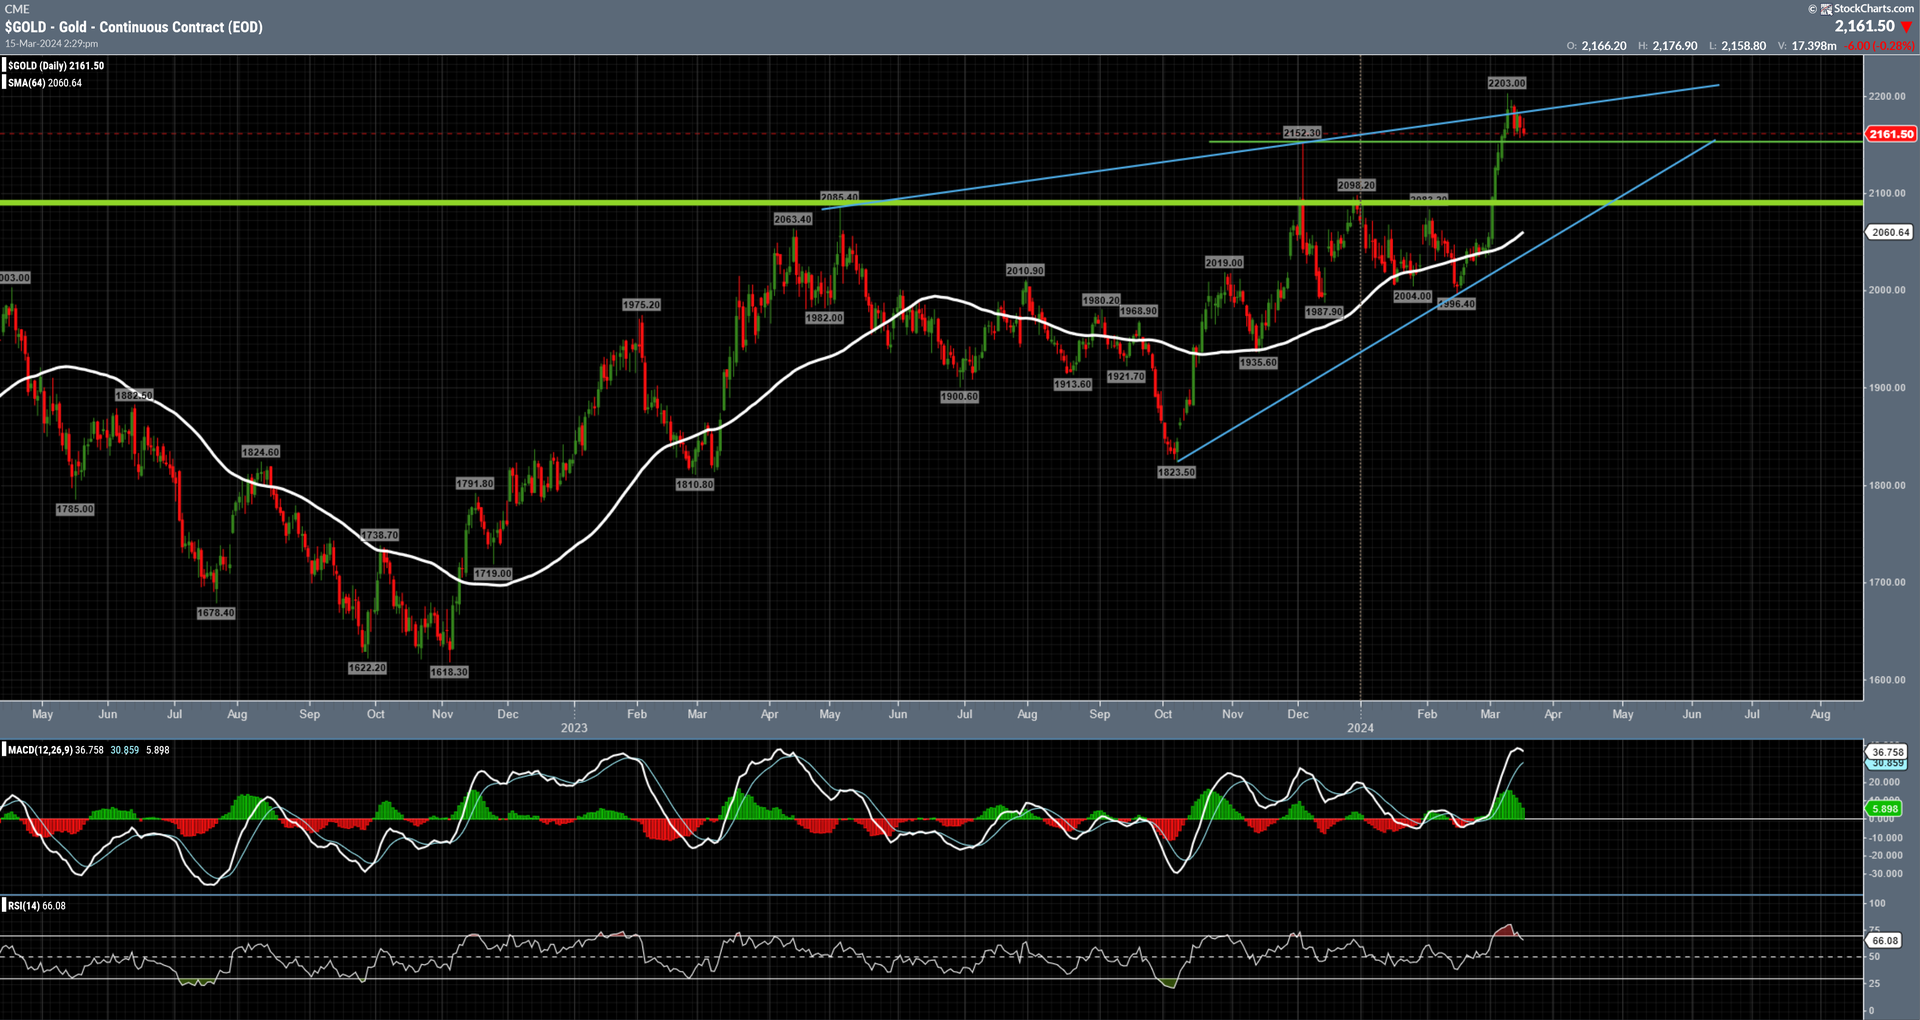Click the thick green horizontal resistance line
This screenshot has height=1020, width=1920.
[400, 203]
